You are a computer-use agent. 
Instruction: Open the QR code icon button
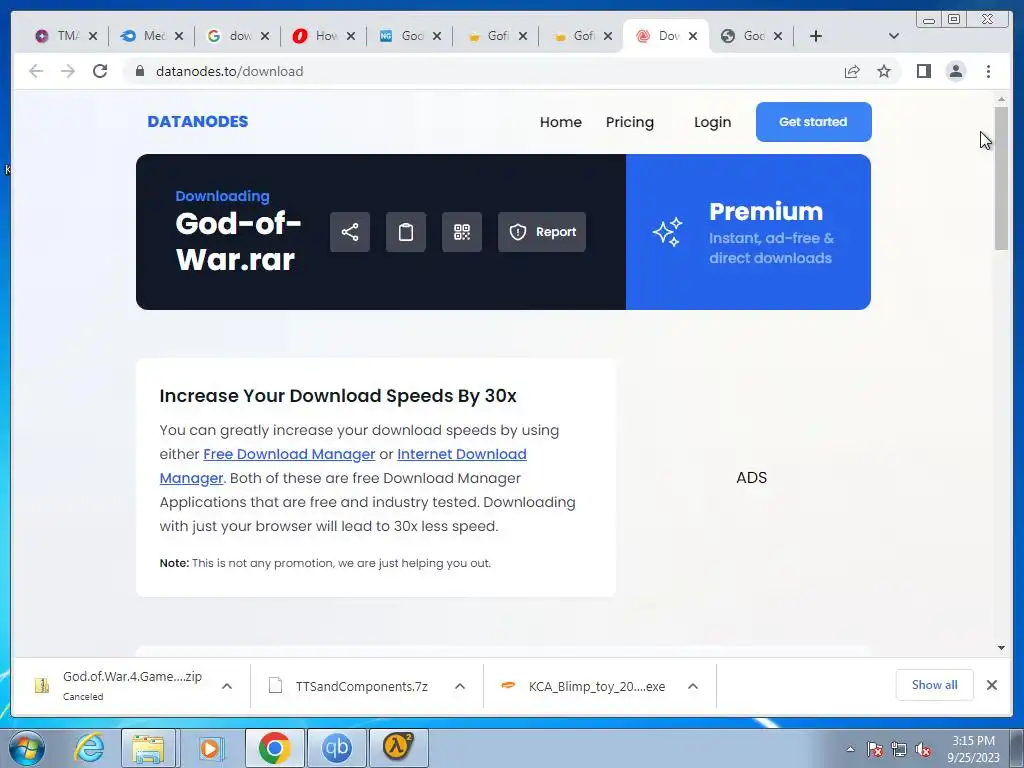[x=462, y=232]
